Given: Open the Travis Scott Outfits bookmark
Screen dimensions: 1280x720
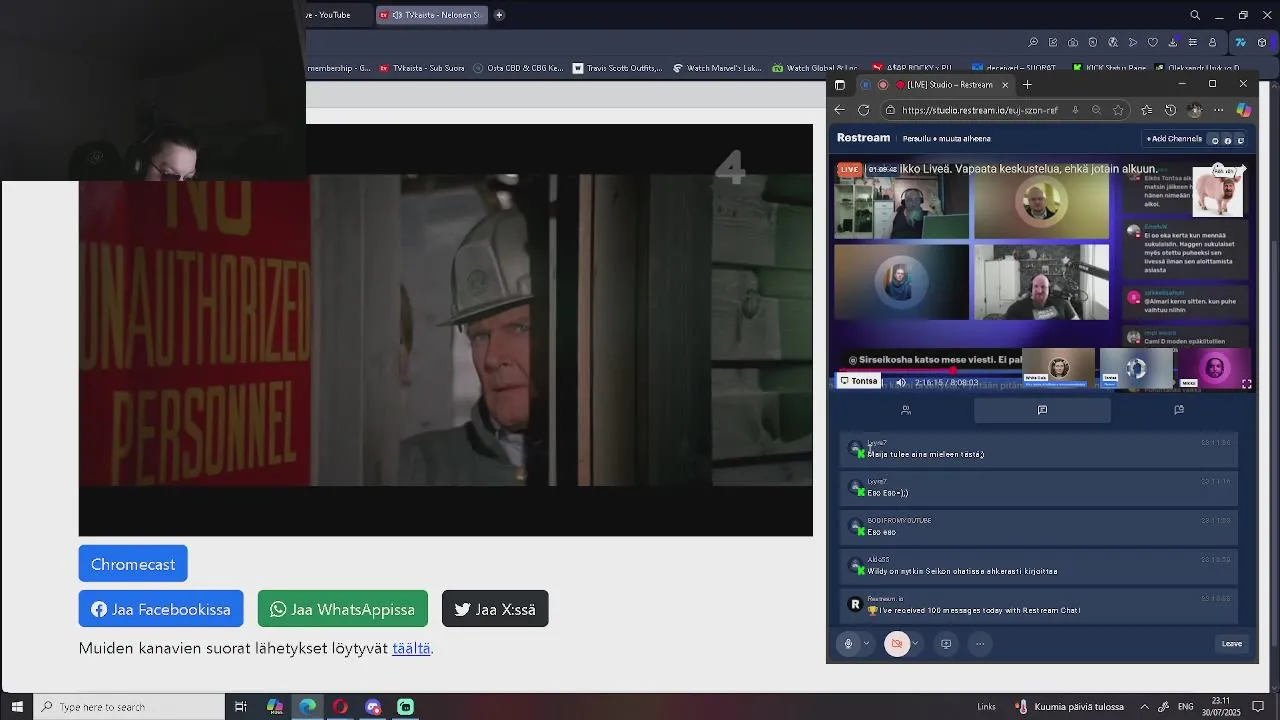Looking at the screenshot, I should click(x=617, y=68).
